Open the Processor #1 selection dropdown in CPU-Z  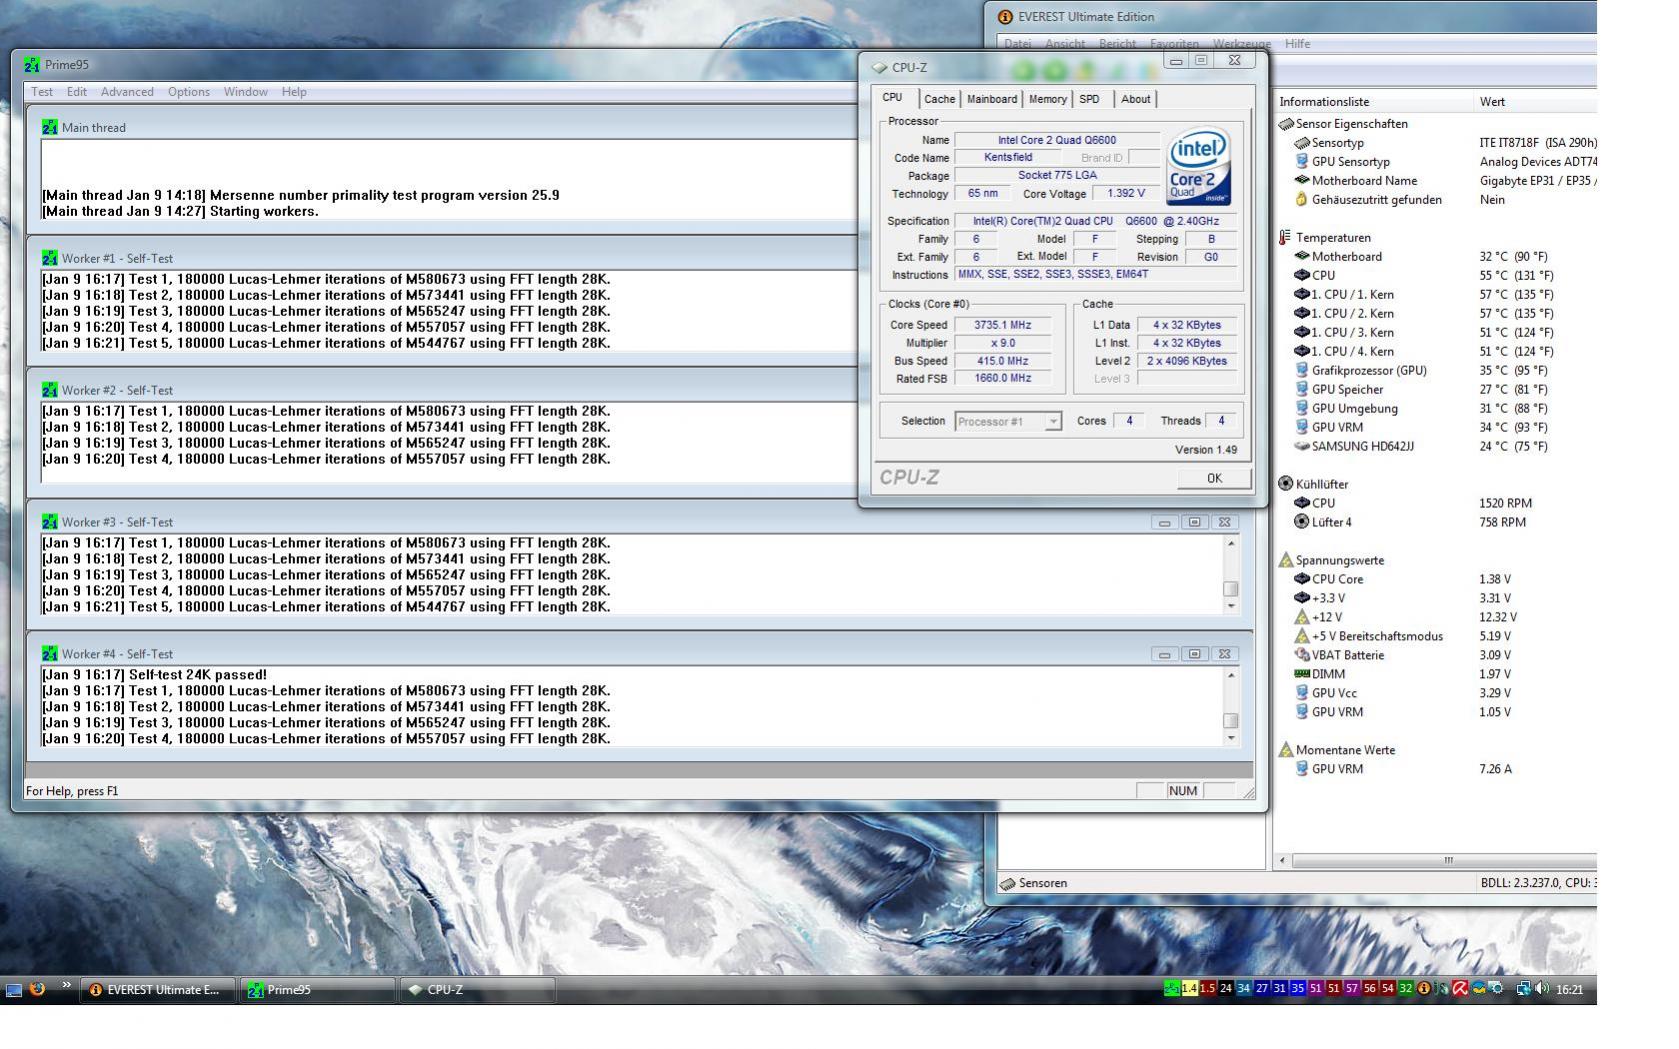pyautogui.click(x=1008, y=422)
